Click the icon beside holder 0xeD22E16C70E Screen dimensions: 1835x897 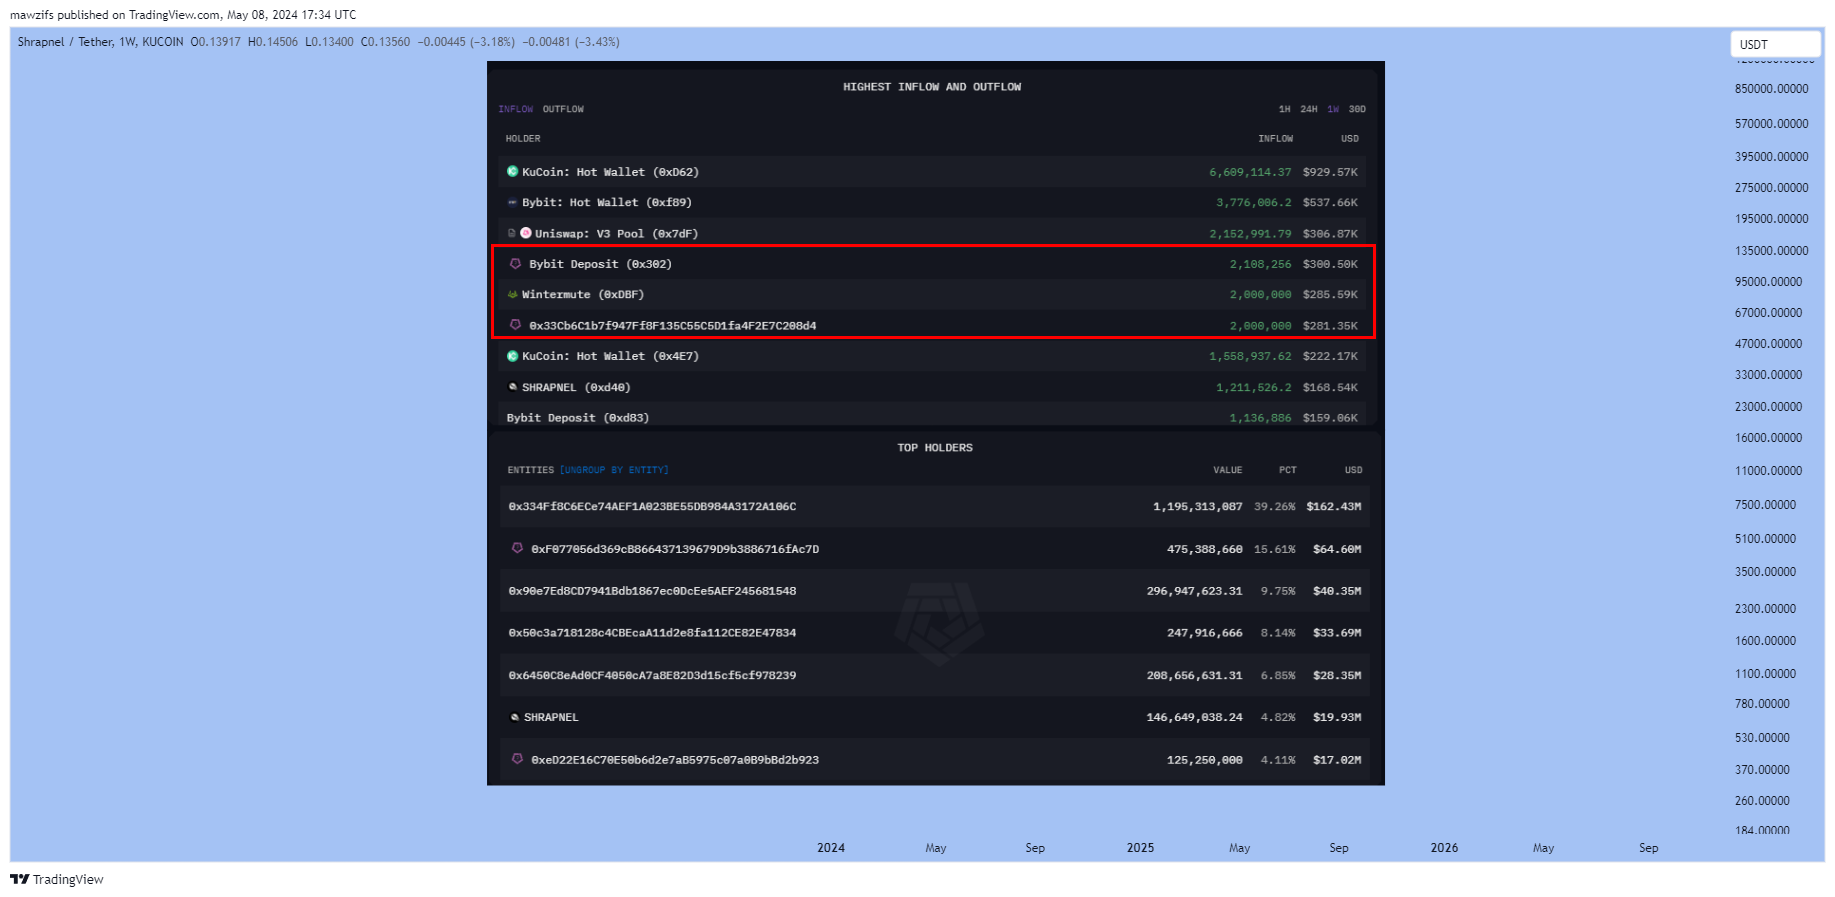[x=517, y=759]
